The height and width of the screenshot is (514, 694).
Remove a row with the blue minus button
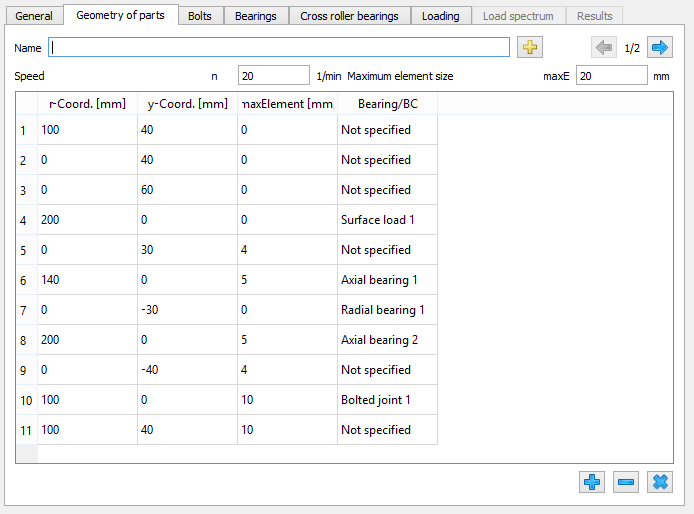pyautogui.click(x=626, y=482)
